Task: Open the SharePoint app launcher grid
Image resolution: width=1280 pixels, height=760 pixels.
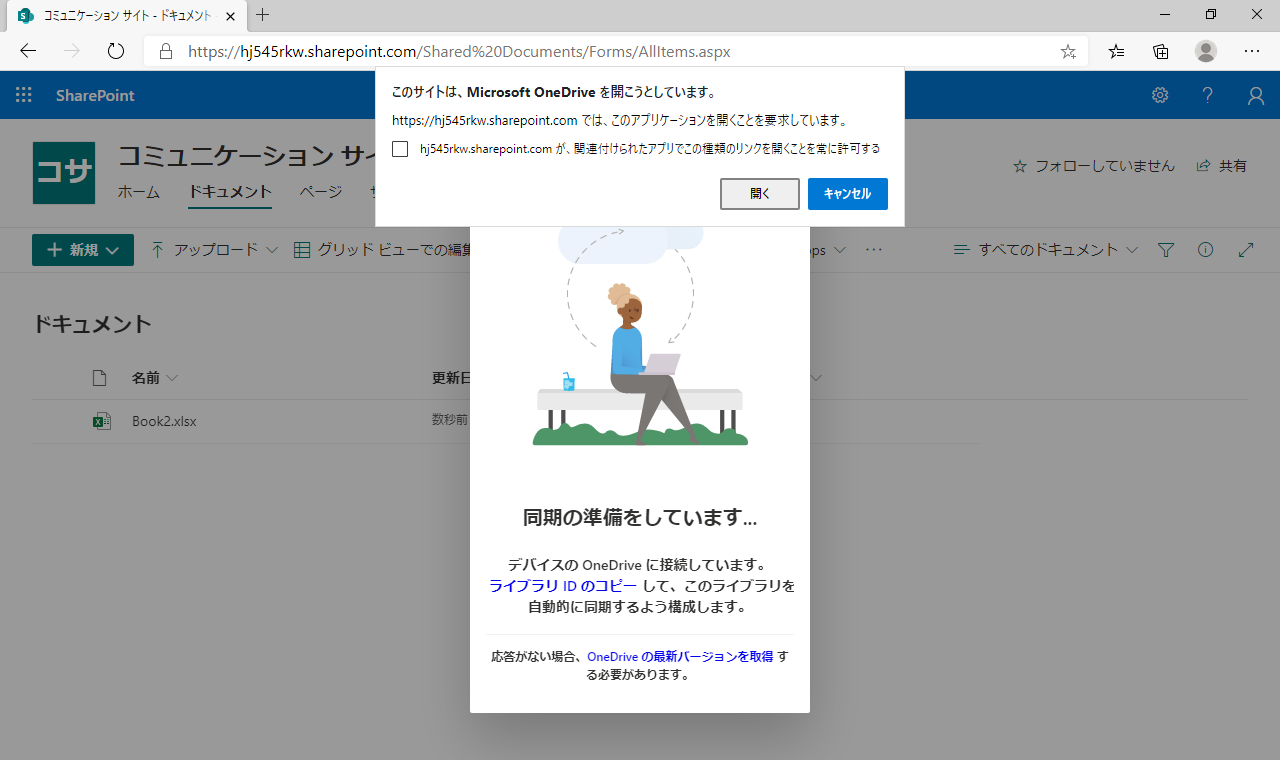Action: coord(24,95)
